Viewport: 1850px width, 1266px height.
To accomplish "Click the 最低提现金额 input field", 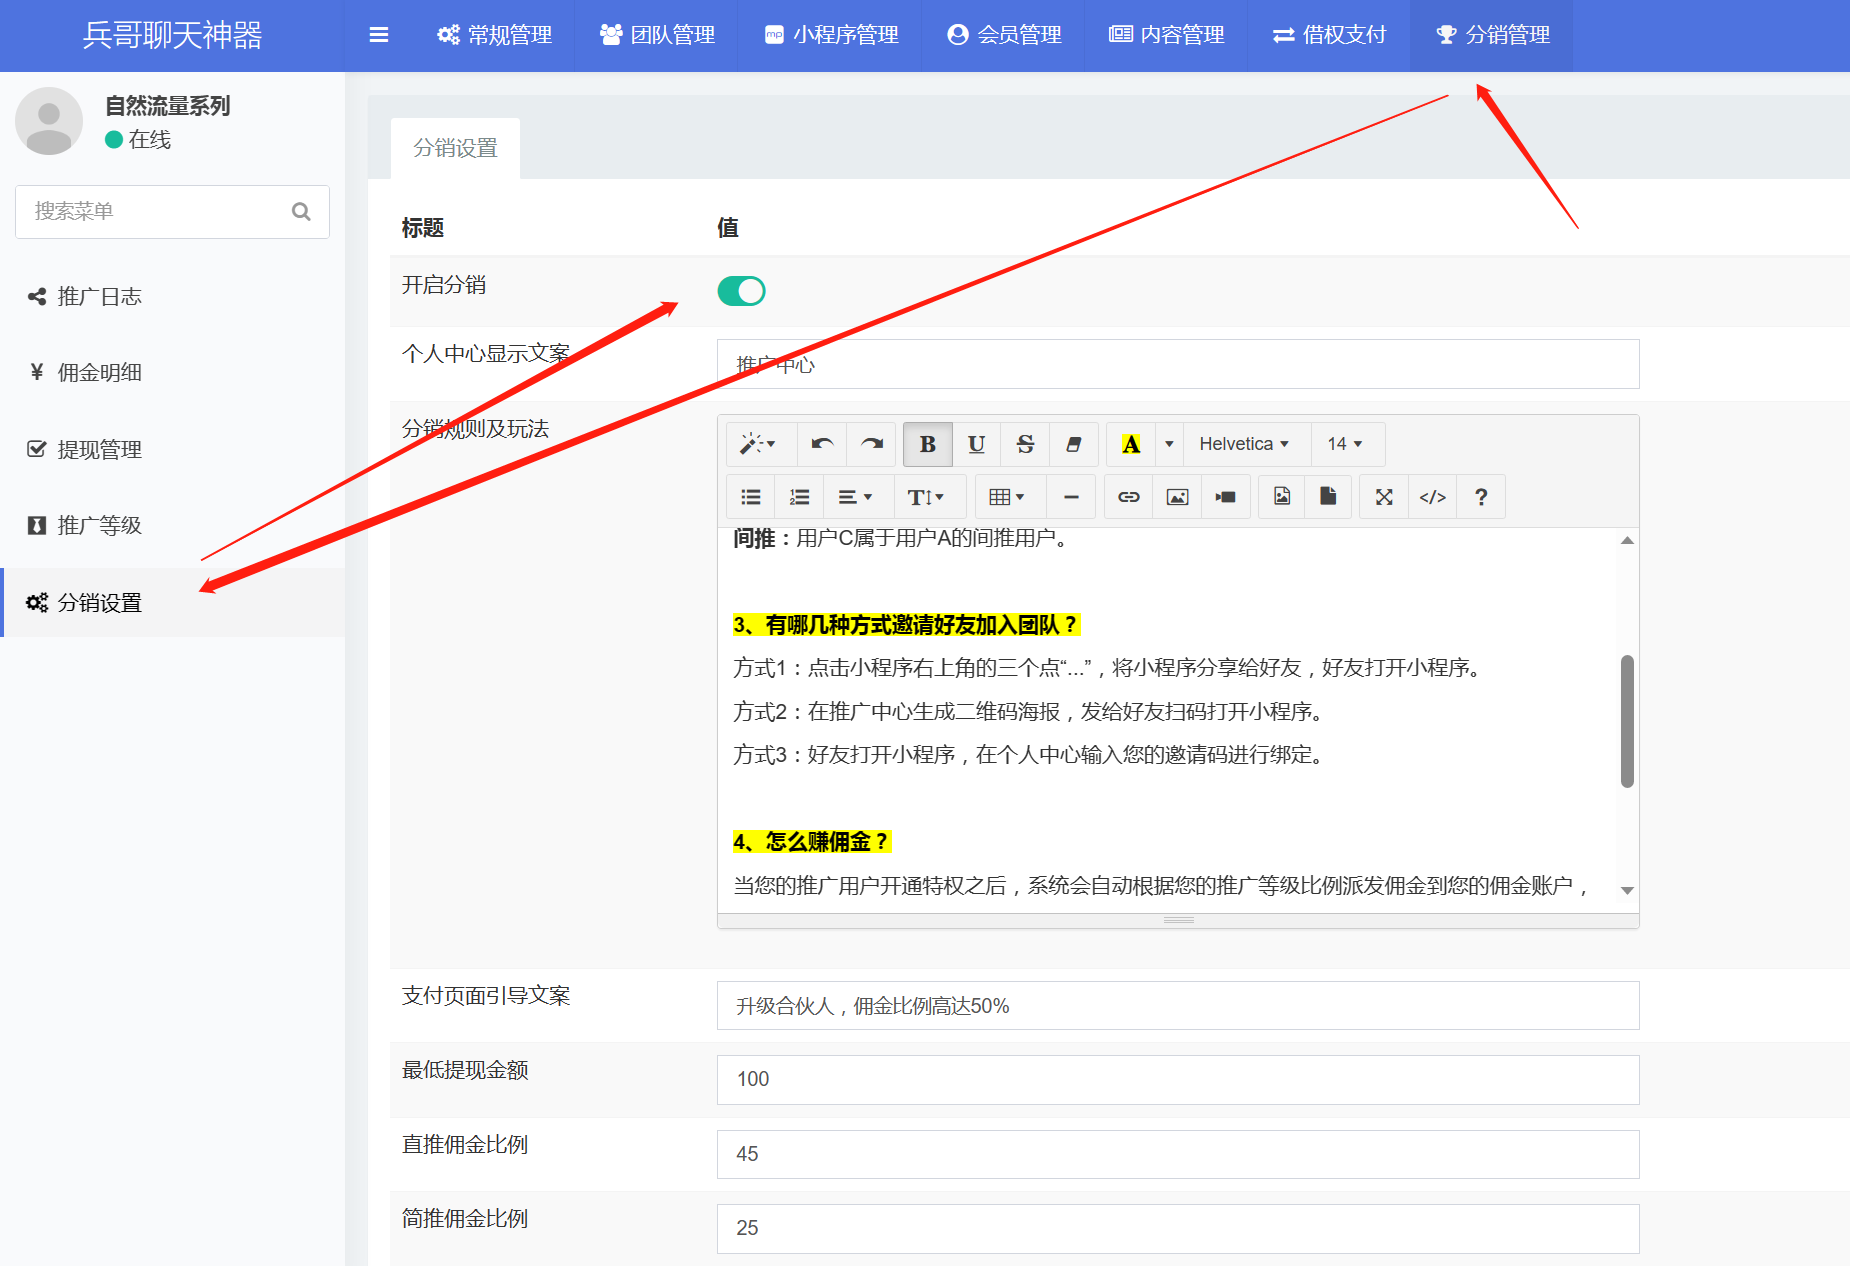I will click(1177, 1080).
